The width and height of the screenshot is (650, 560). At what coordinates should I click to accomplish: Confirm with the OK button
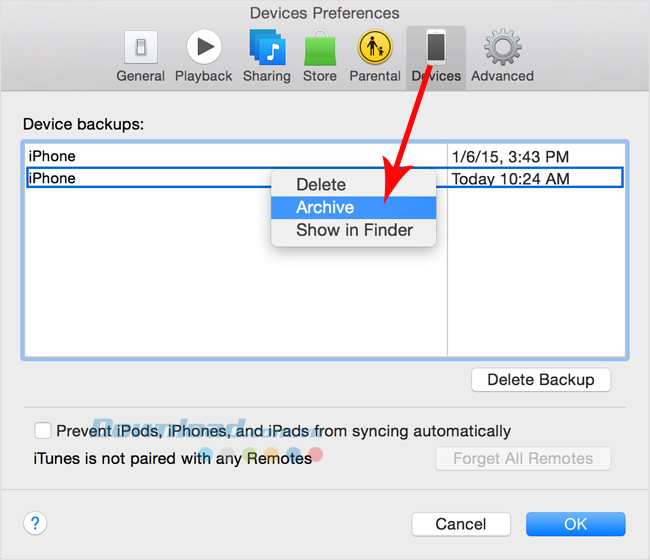575,524
